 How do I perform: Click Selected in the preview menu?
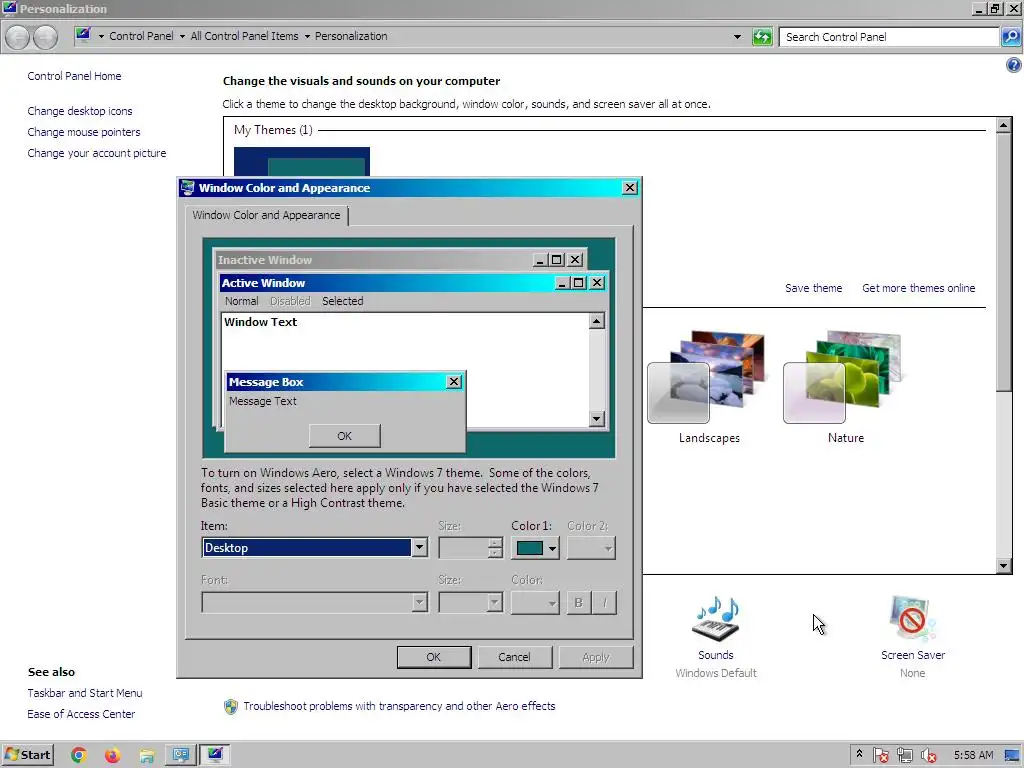(x=342, y=301)
